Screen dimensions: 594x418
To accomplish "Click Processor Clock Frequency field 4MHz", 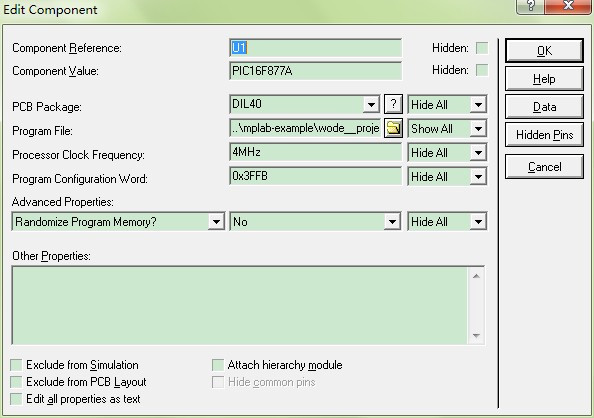I will point(315,152).
